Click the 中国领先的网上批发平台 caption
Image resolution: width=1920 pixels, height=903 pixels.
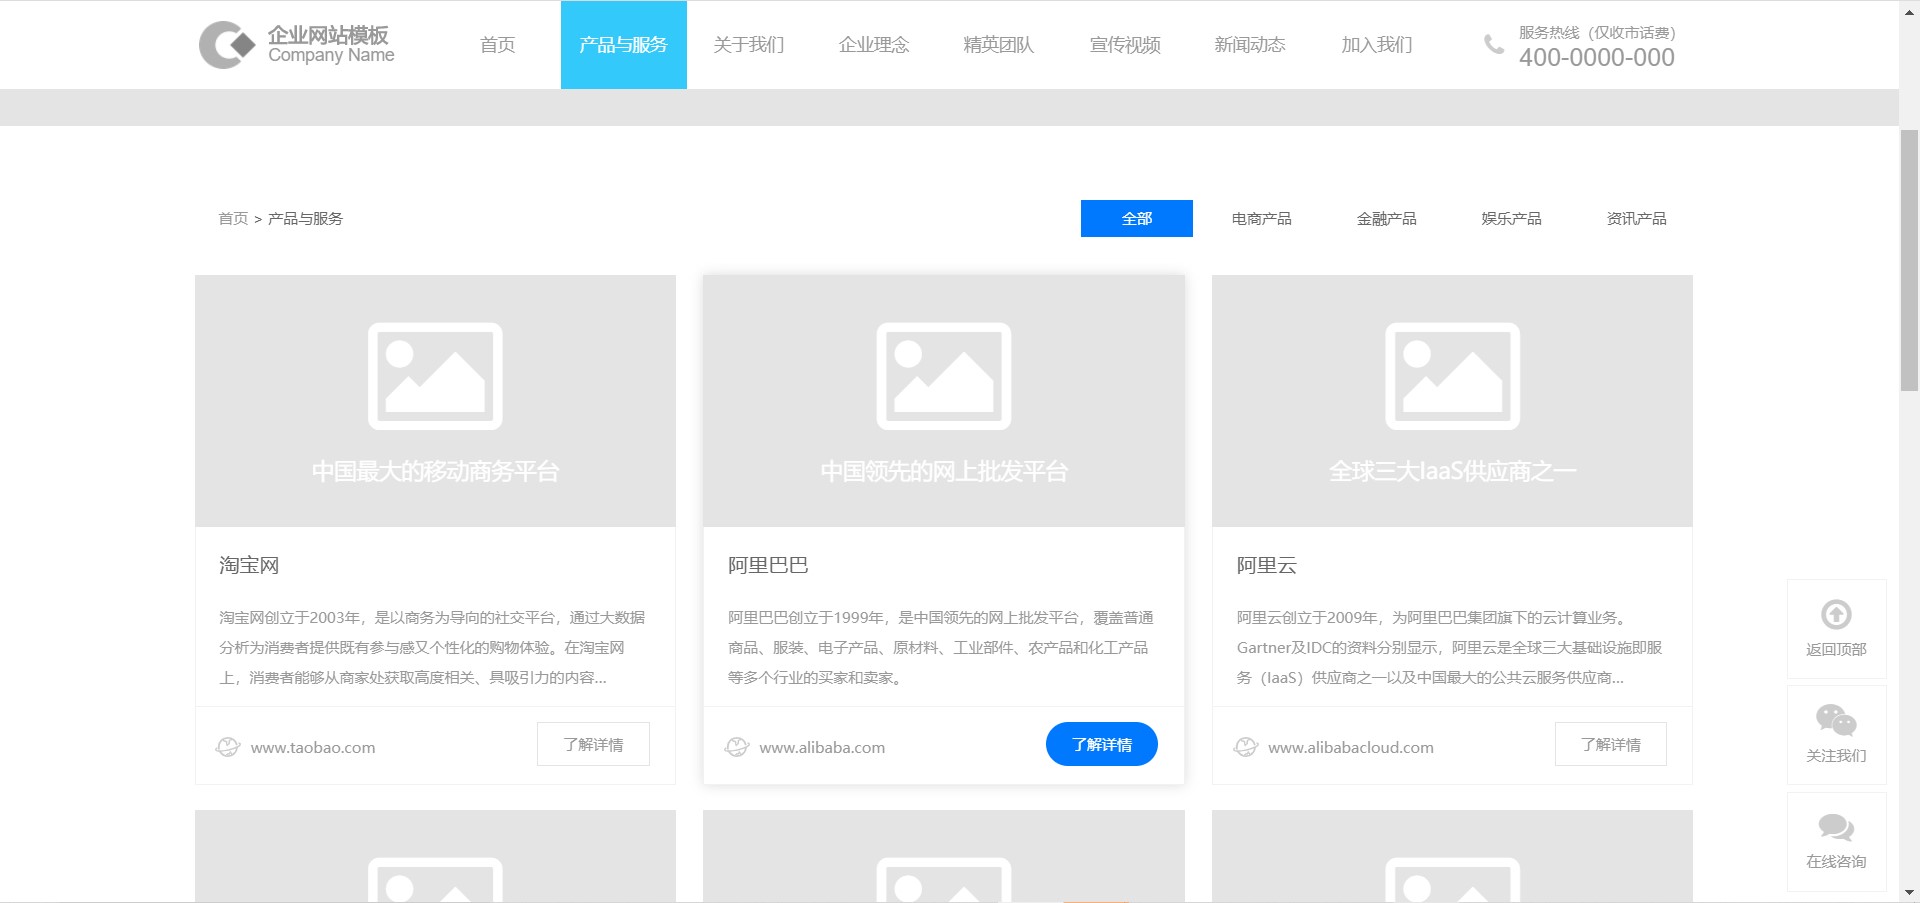(944, 471)
